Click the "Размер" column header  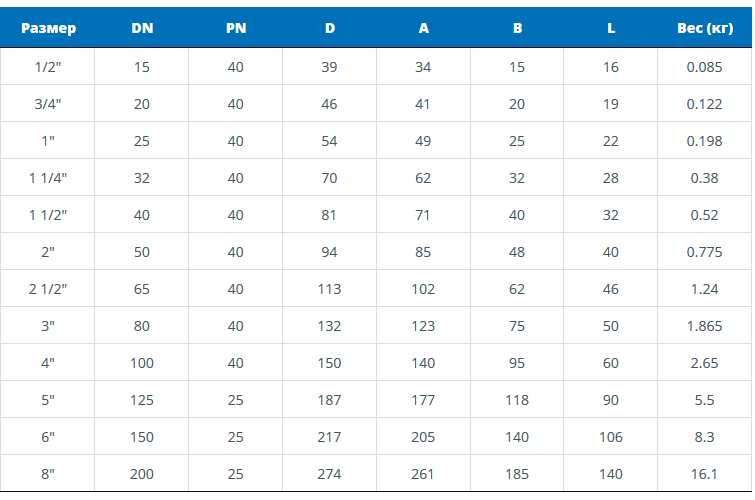48,28
